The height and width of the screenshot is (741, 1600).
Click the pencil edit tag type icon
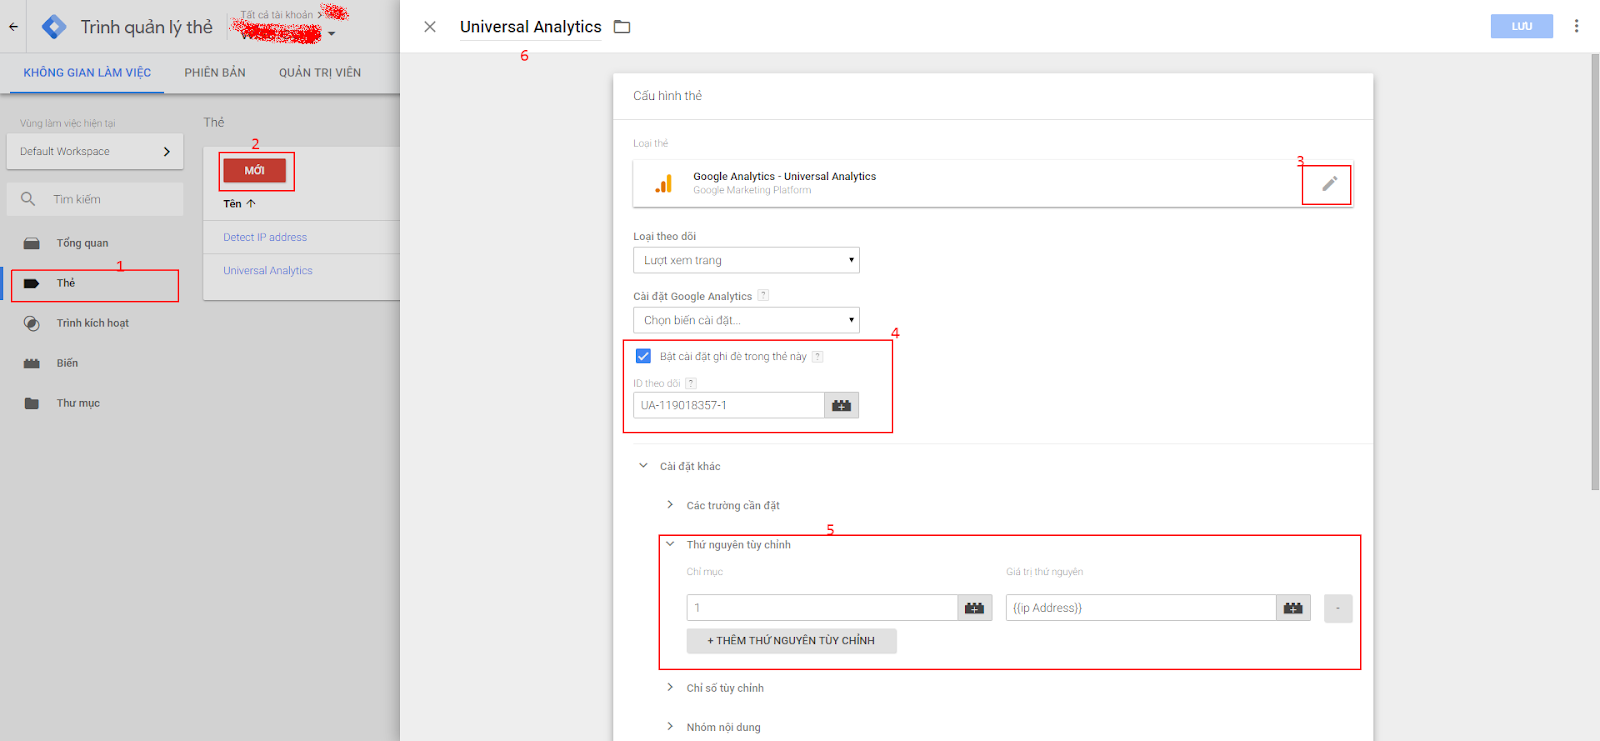1329,184
